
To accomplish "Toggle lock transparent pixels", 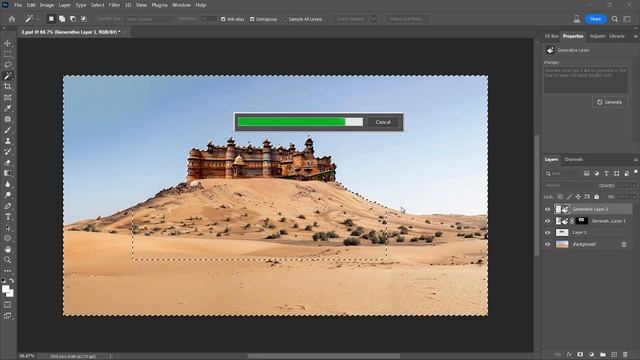I will 560,197.
